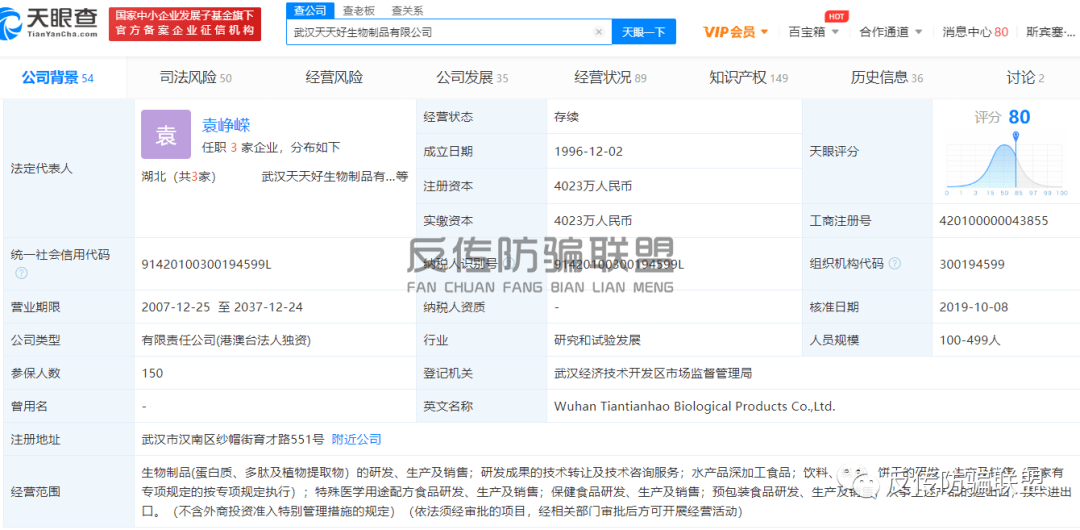The width and height of the screenshot is (1080, 530).
Task: Click the 附近公司 link
Action: [357, 439]
